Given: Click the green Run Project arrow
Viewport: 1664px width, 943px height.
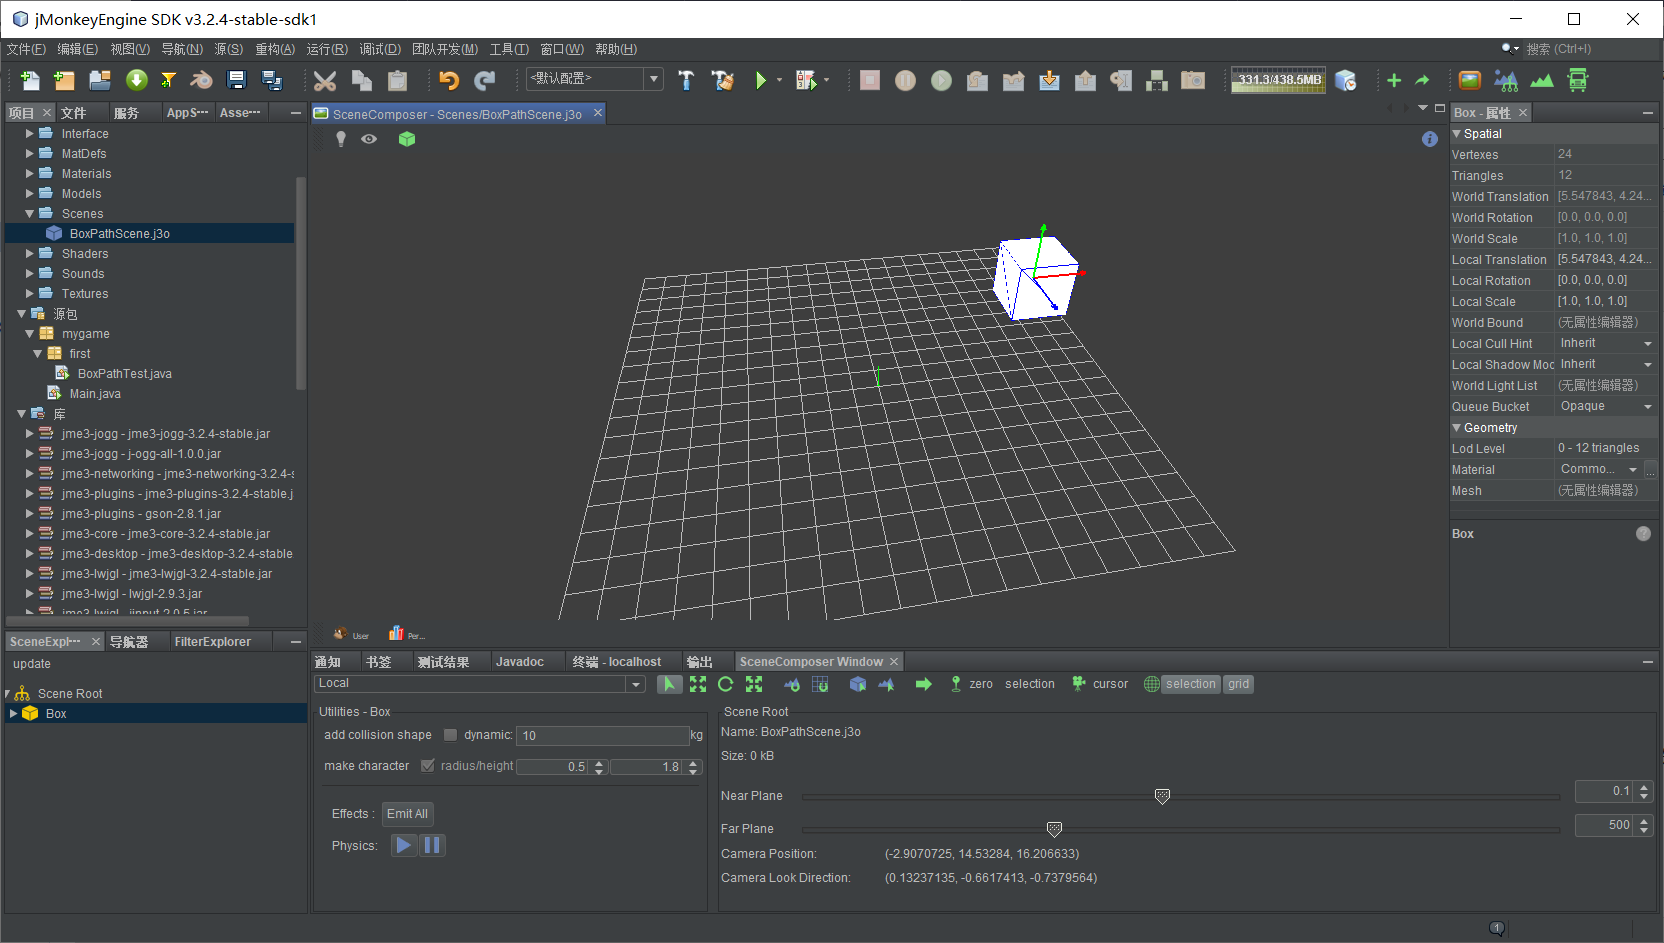Looking at the screenshot, I should 761,80.
